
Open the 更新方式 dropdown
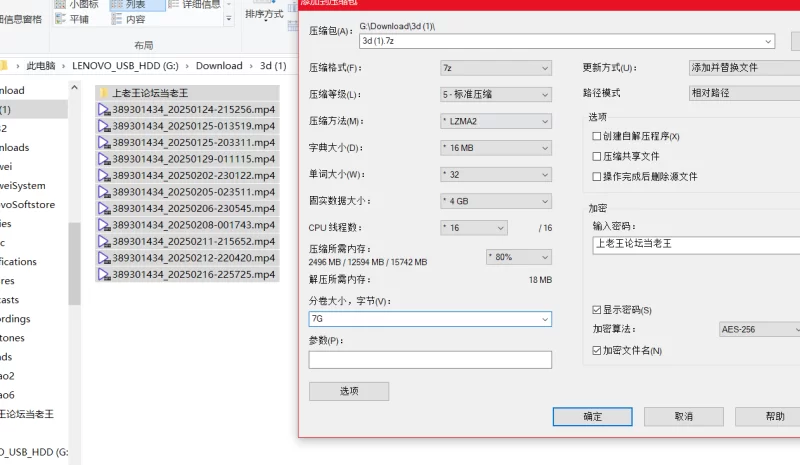click(744, 67)
